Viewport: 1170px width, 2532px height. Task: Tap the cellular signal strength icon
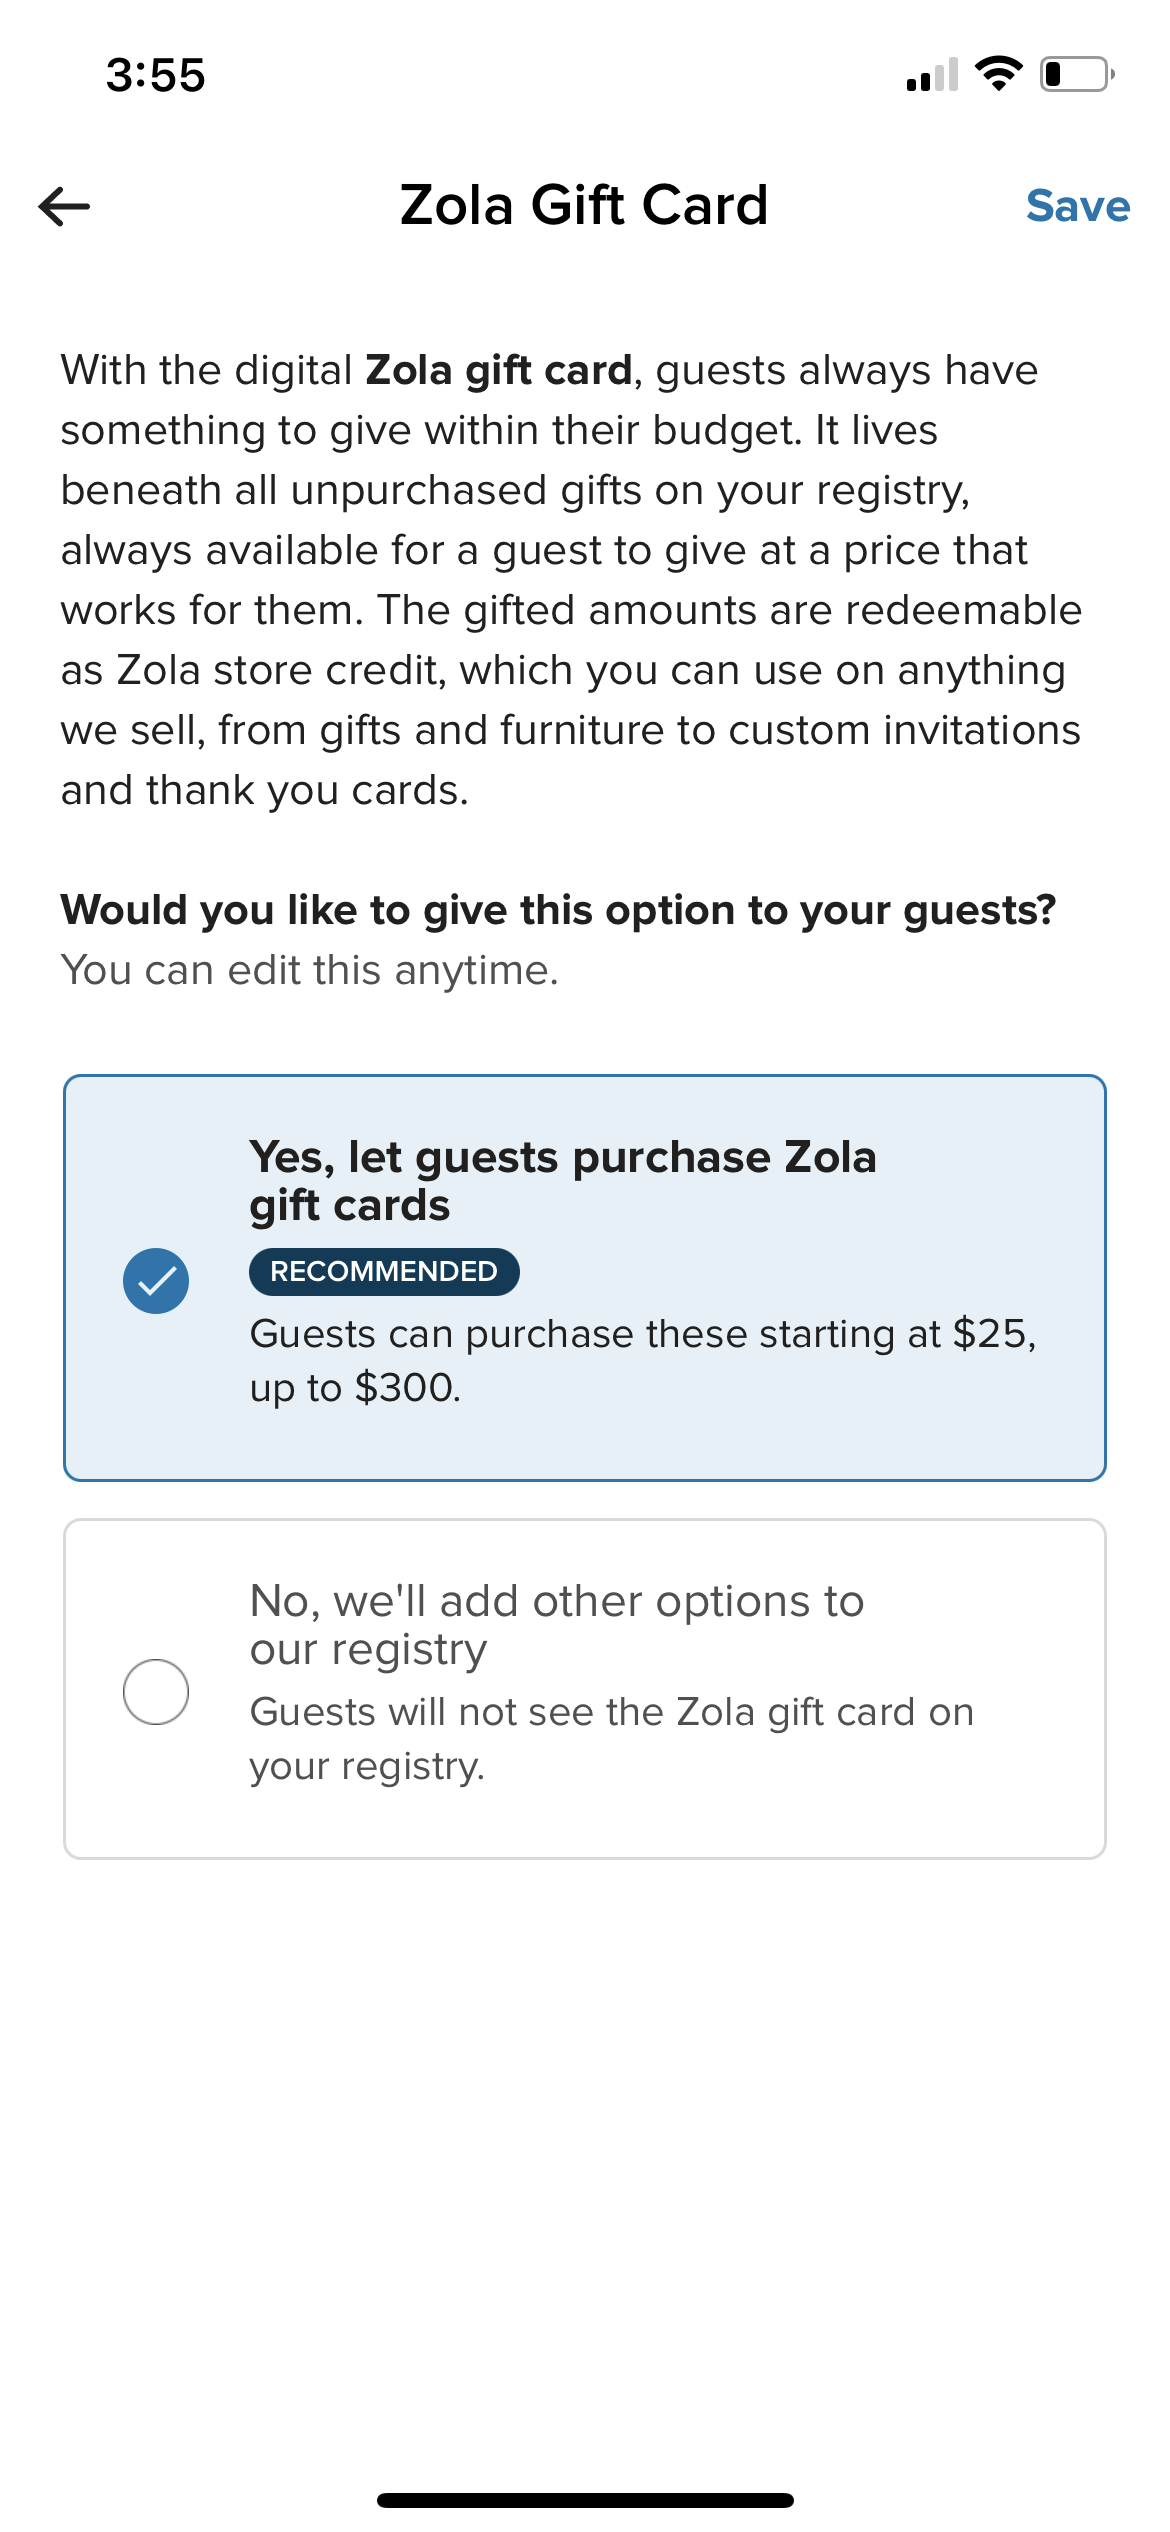click(931, 75)
